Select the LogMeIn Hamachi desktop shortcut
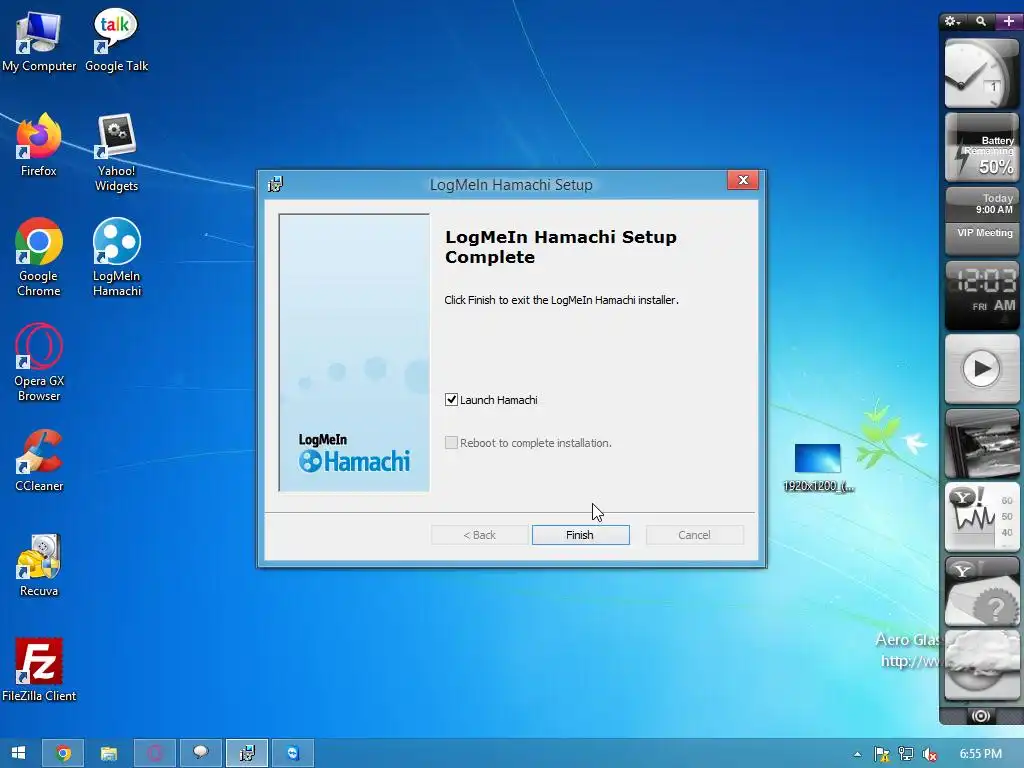This screenshot has width=1024, height=768. coord(117,257)
